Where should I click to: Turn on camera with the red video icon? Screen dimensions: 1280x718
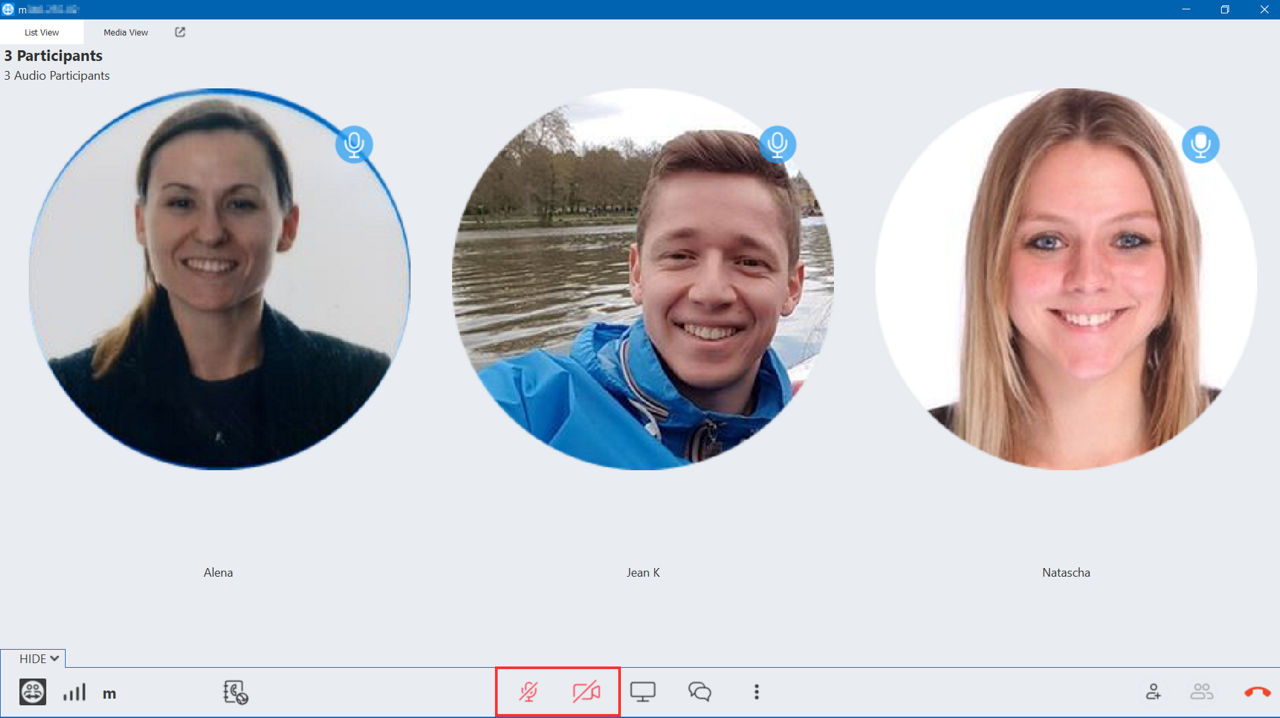(586, 692)
